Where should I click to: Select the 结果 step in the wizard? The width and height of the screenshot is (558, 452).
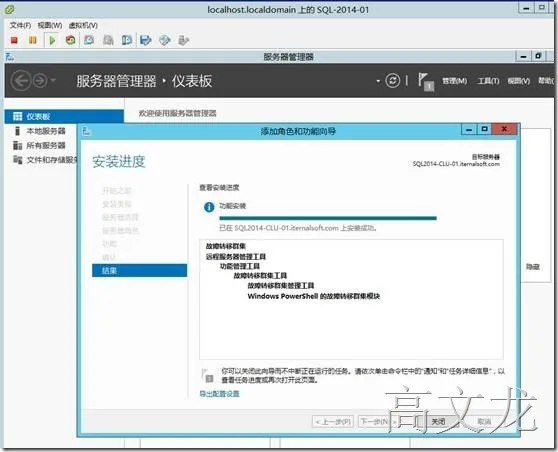[x=139, y=270]
